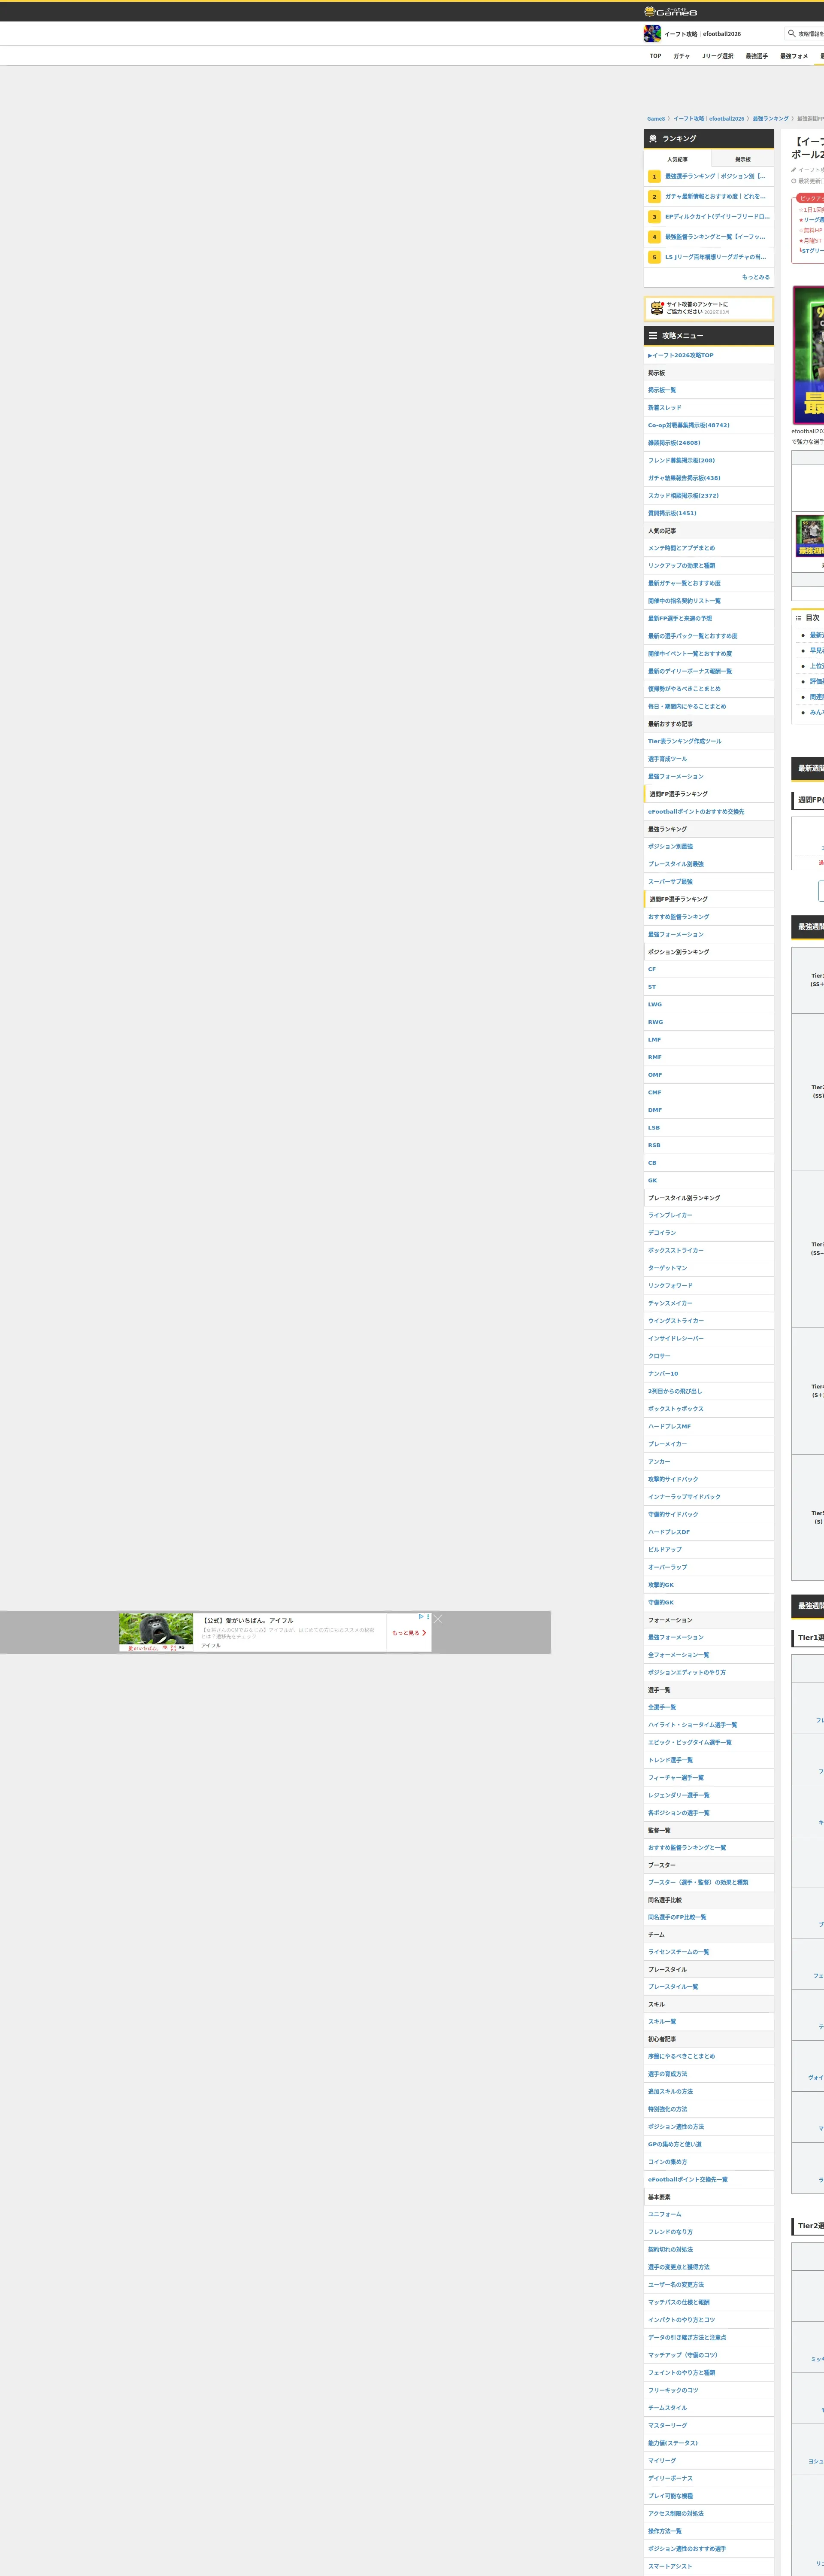Close the gorilla ad banner

pos(438,1619)
